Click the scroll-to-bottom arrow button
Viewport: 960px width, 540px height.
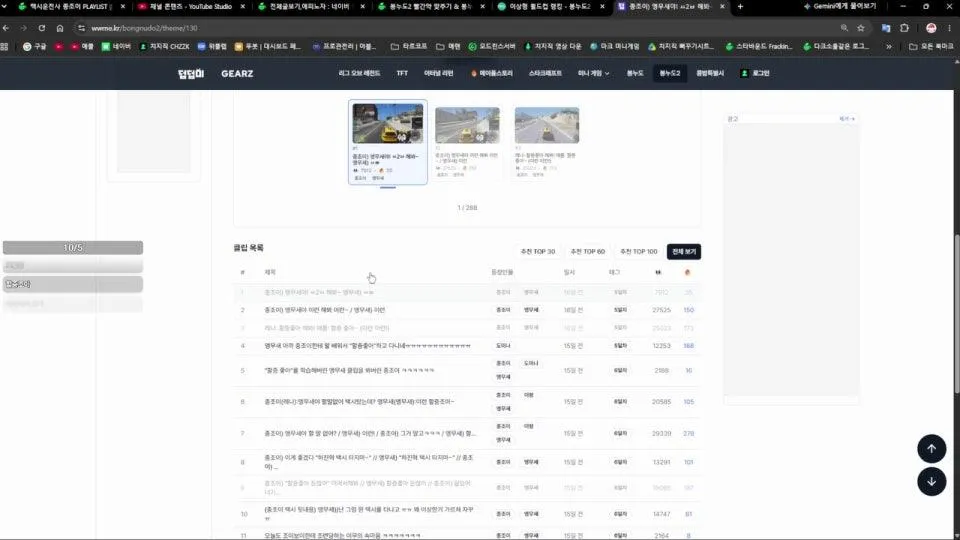tap(931, 482)
